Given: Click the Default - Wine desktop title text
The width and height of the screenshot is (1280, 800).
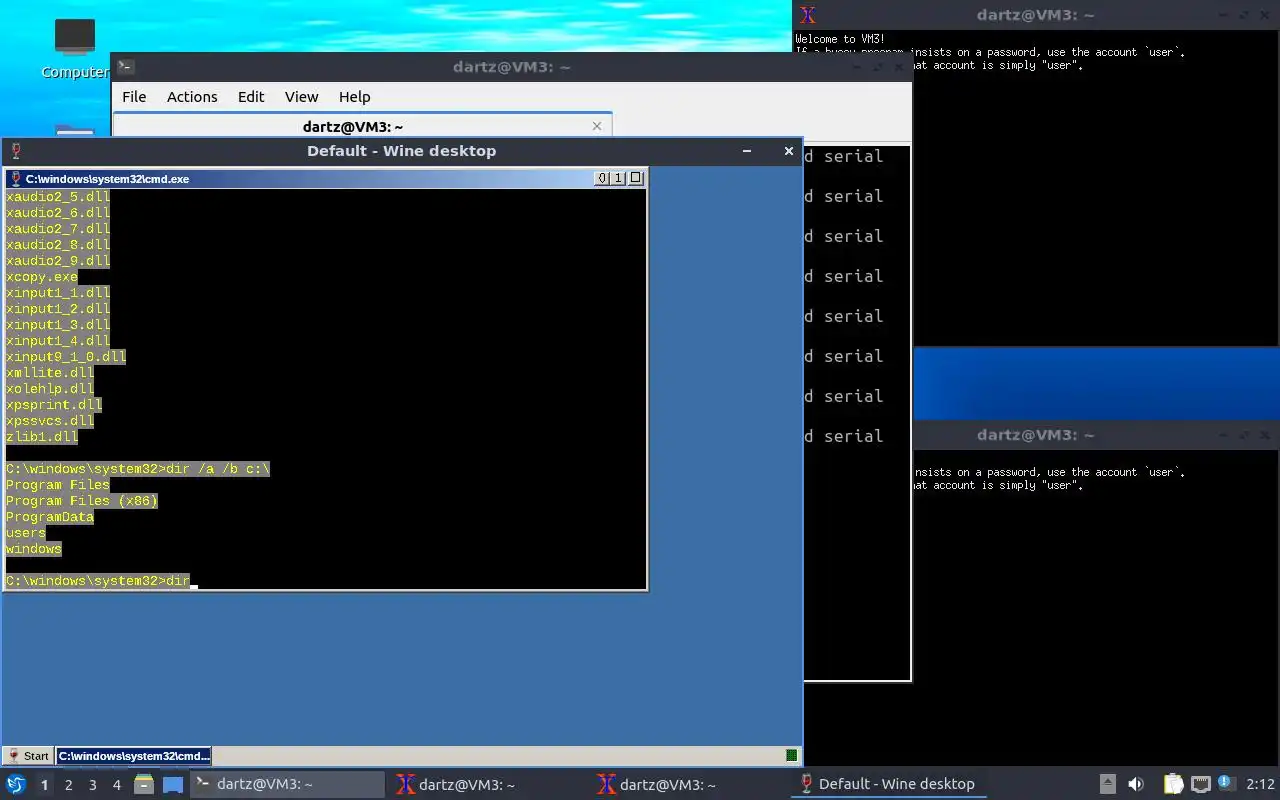Looking at the screenshot, I should click(401, 151).
